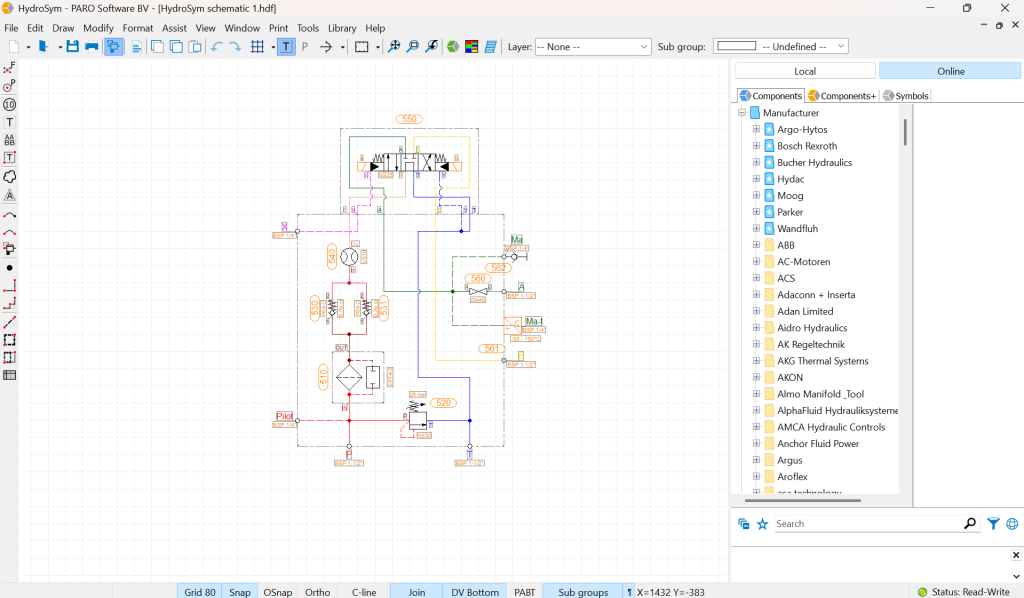Collapse the Manufacturer root node
Screen dimensions: 1024x598
(742, 112)
